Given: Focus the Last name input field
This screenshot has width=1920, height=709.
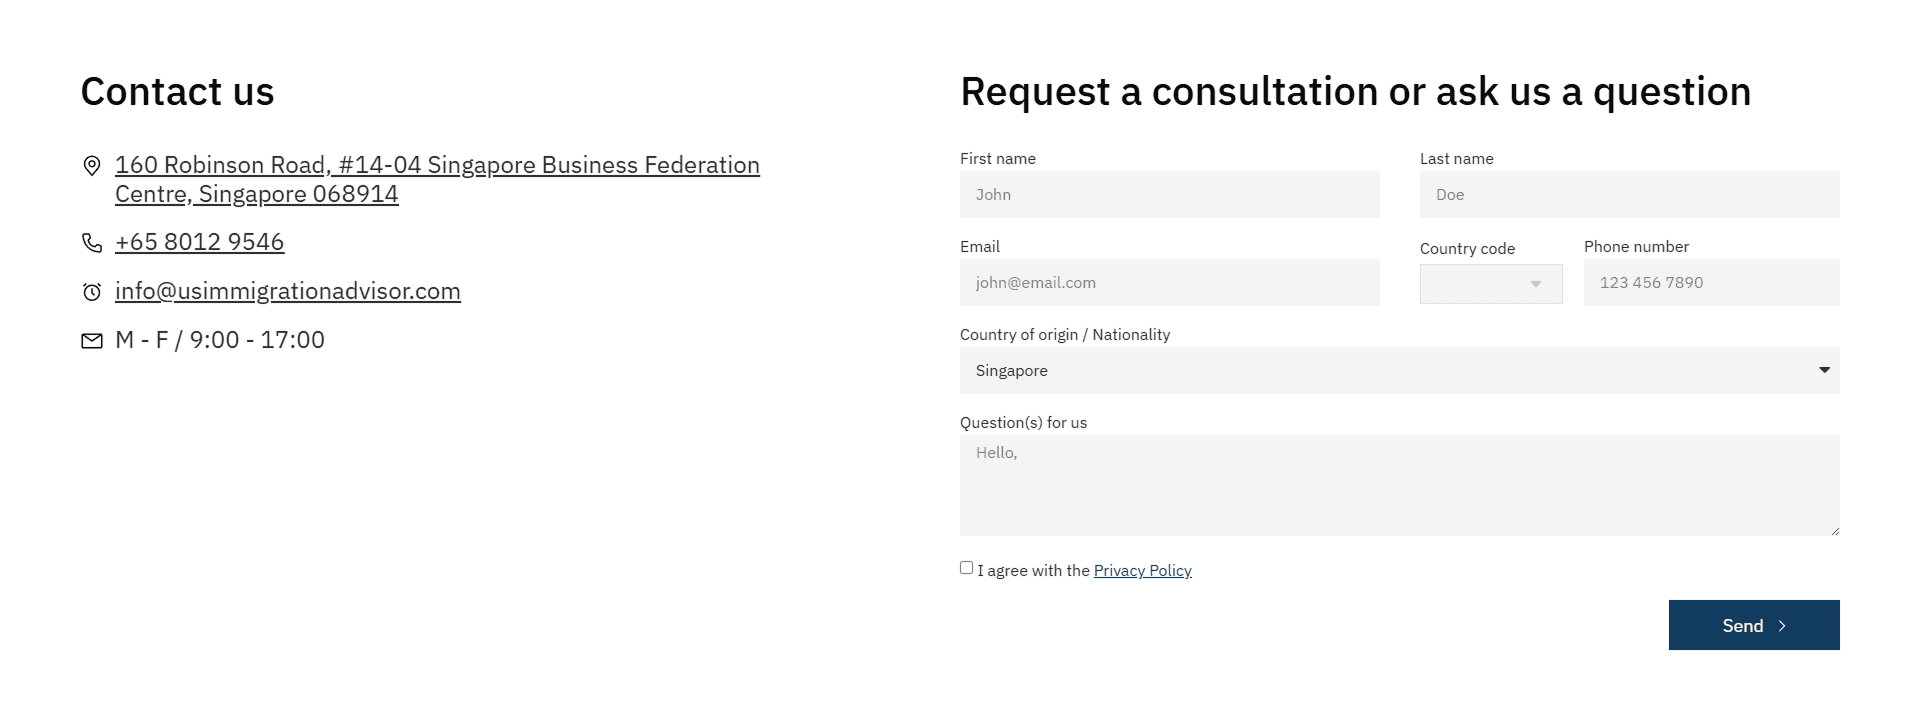Looking at the screenshot, I should tap(1629, 195).
